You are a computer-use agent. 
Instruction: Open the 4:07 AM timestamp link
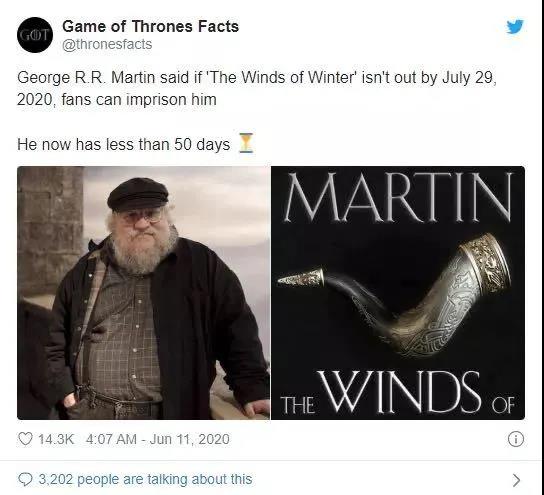pos(111,439)
